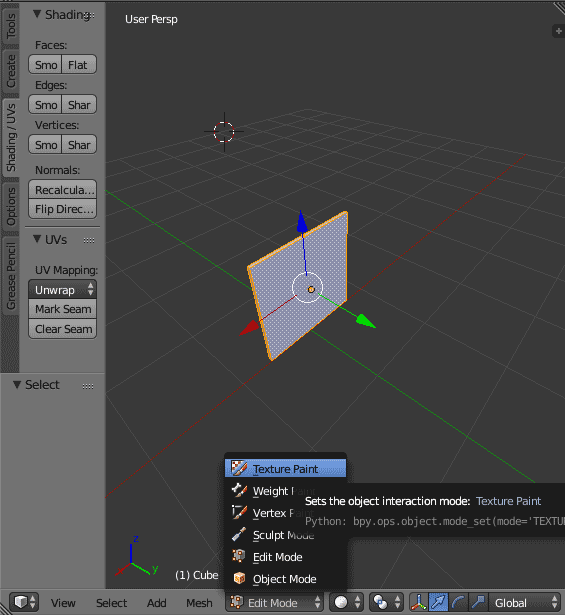Click Vertices Shar button
The image size is (565, 615).
click(x=79, y=144)
